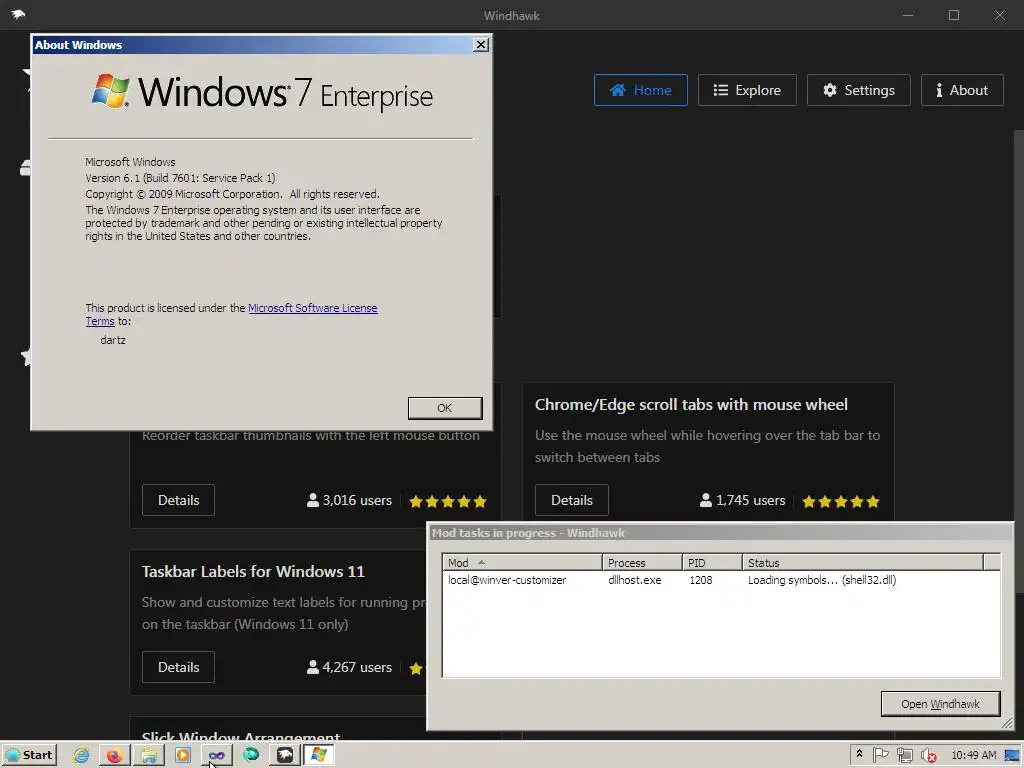Open Windows Explorer folder icon on taskbar
Screen dimensions: 1024x768
click(149, 755)
